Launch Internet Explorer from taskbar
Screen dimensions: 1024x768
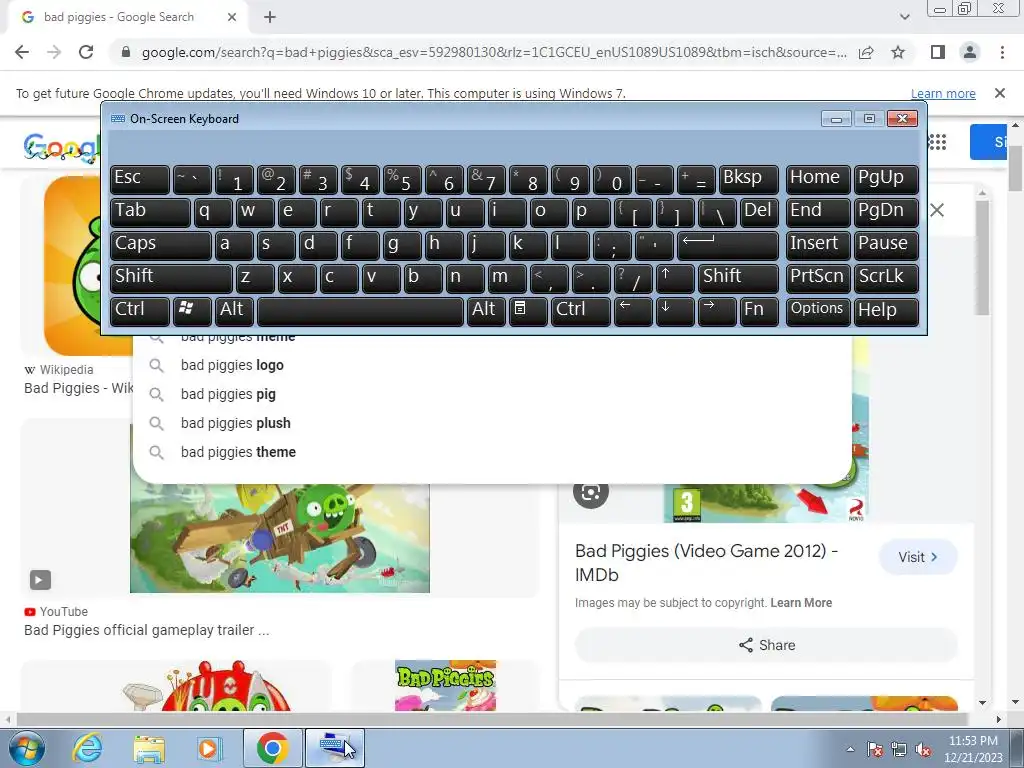tap(87, 748)
